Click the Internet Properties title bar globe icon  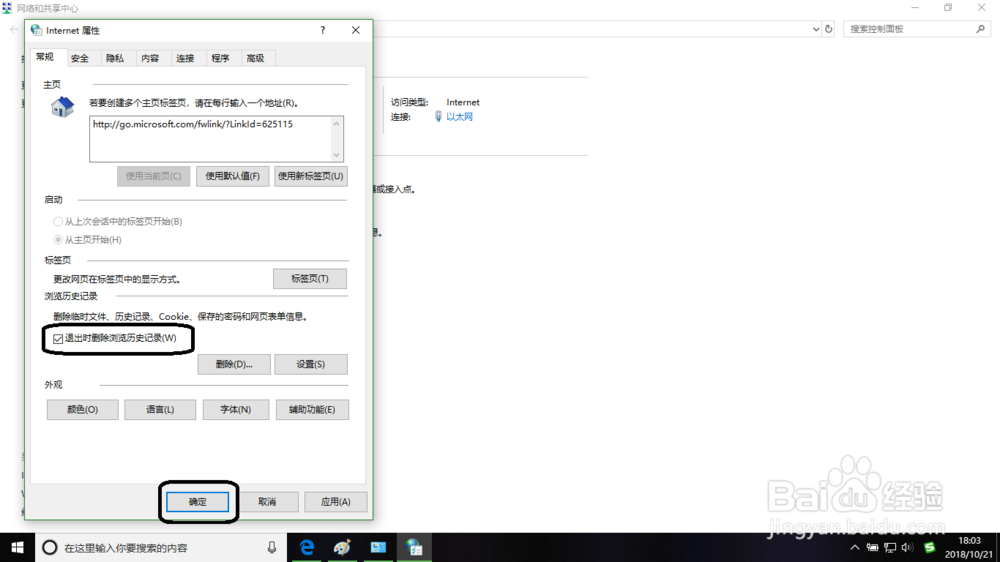click(x=36, y=30)
